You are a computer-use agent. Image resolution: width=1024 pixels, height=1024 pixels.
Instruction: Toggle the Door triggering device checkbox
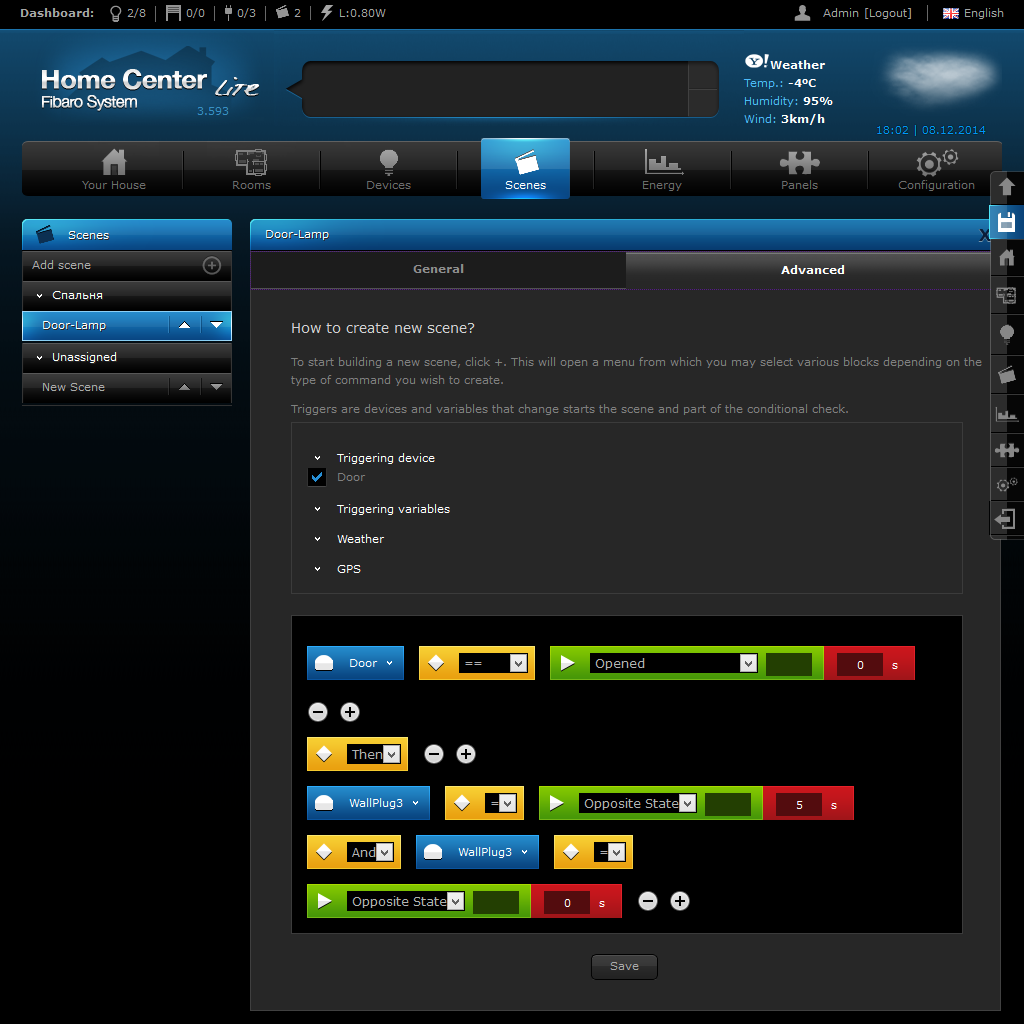pos(317,477)
